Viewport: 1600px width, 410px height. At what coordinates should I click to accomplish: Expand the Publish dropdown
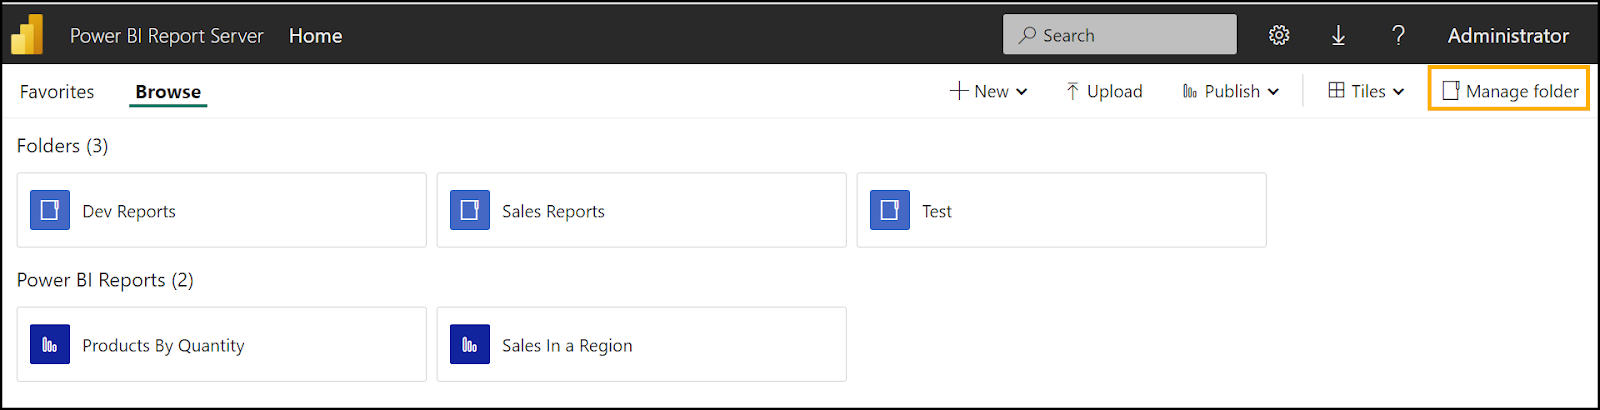coord(1231,91)
